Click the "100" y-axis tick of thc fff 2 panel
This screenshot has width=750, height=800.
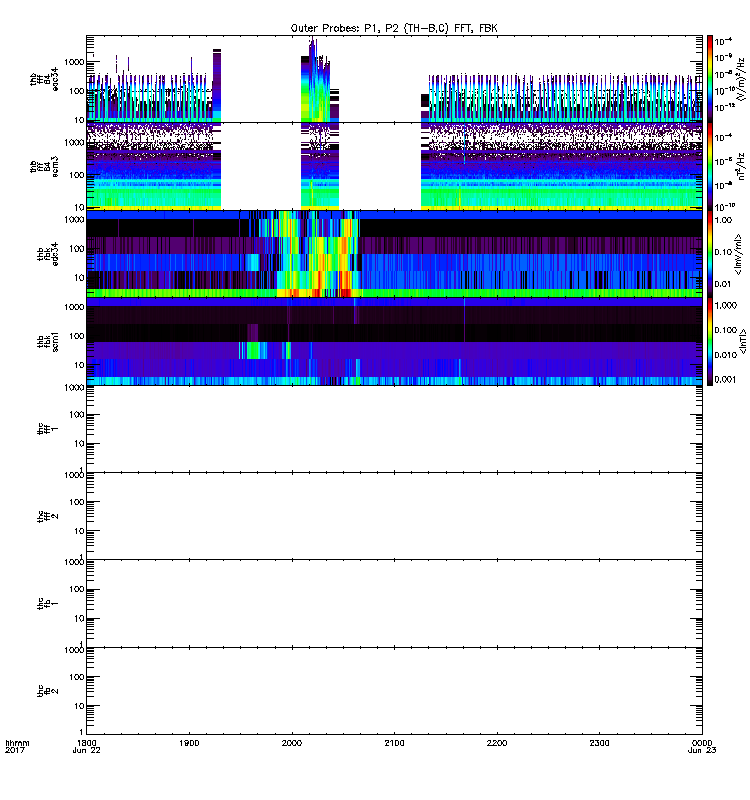tap(77, 502)
